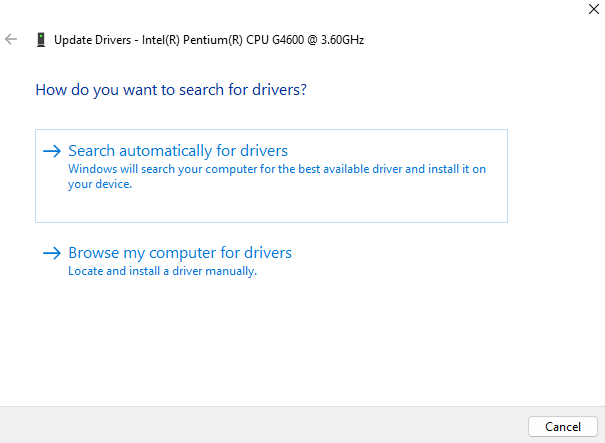605x443 pixels.
Task: Choose Browse my computer for drivers
Action: tap(180, 253)
